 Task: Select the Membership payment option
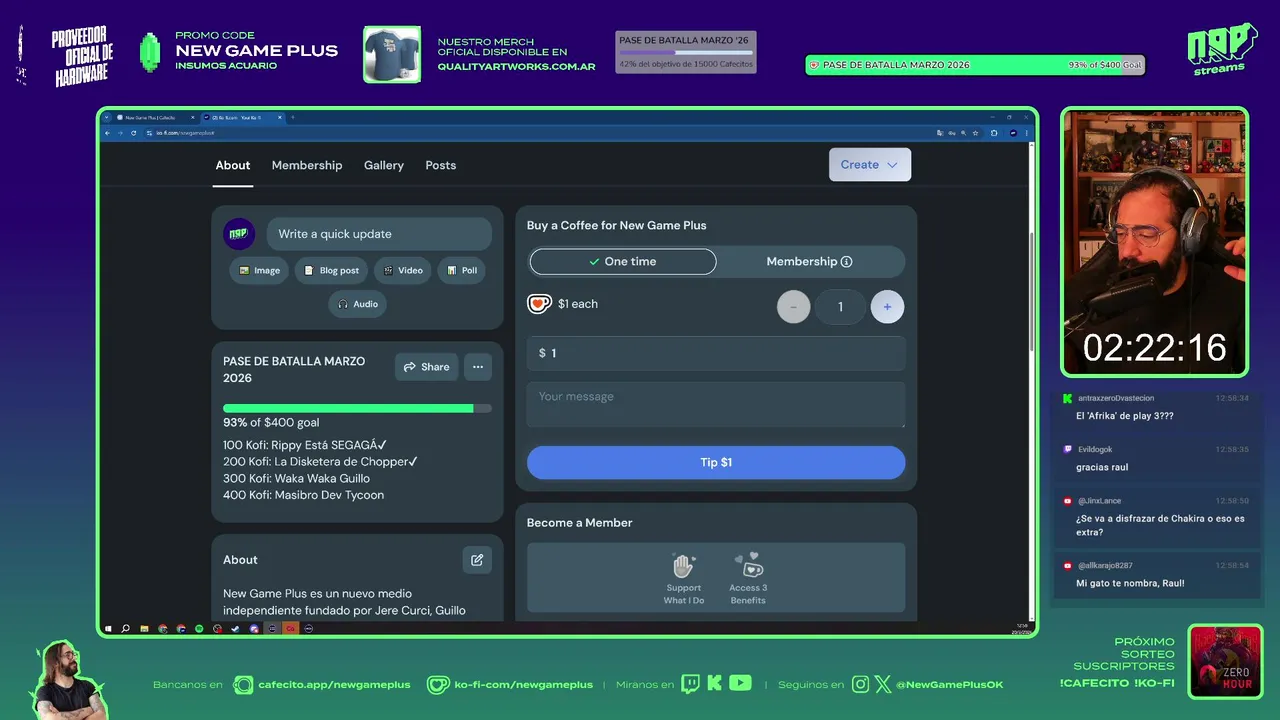click(809, 261)
